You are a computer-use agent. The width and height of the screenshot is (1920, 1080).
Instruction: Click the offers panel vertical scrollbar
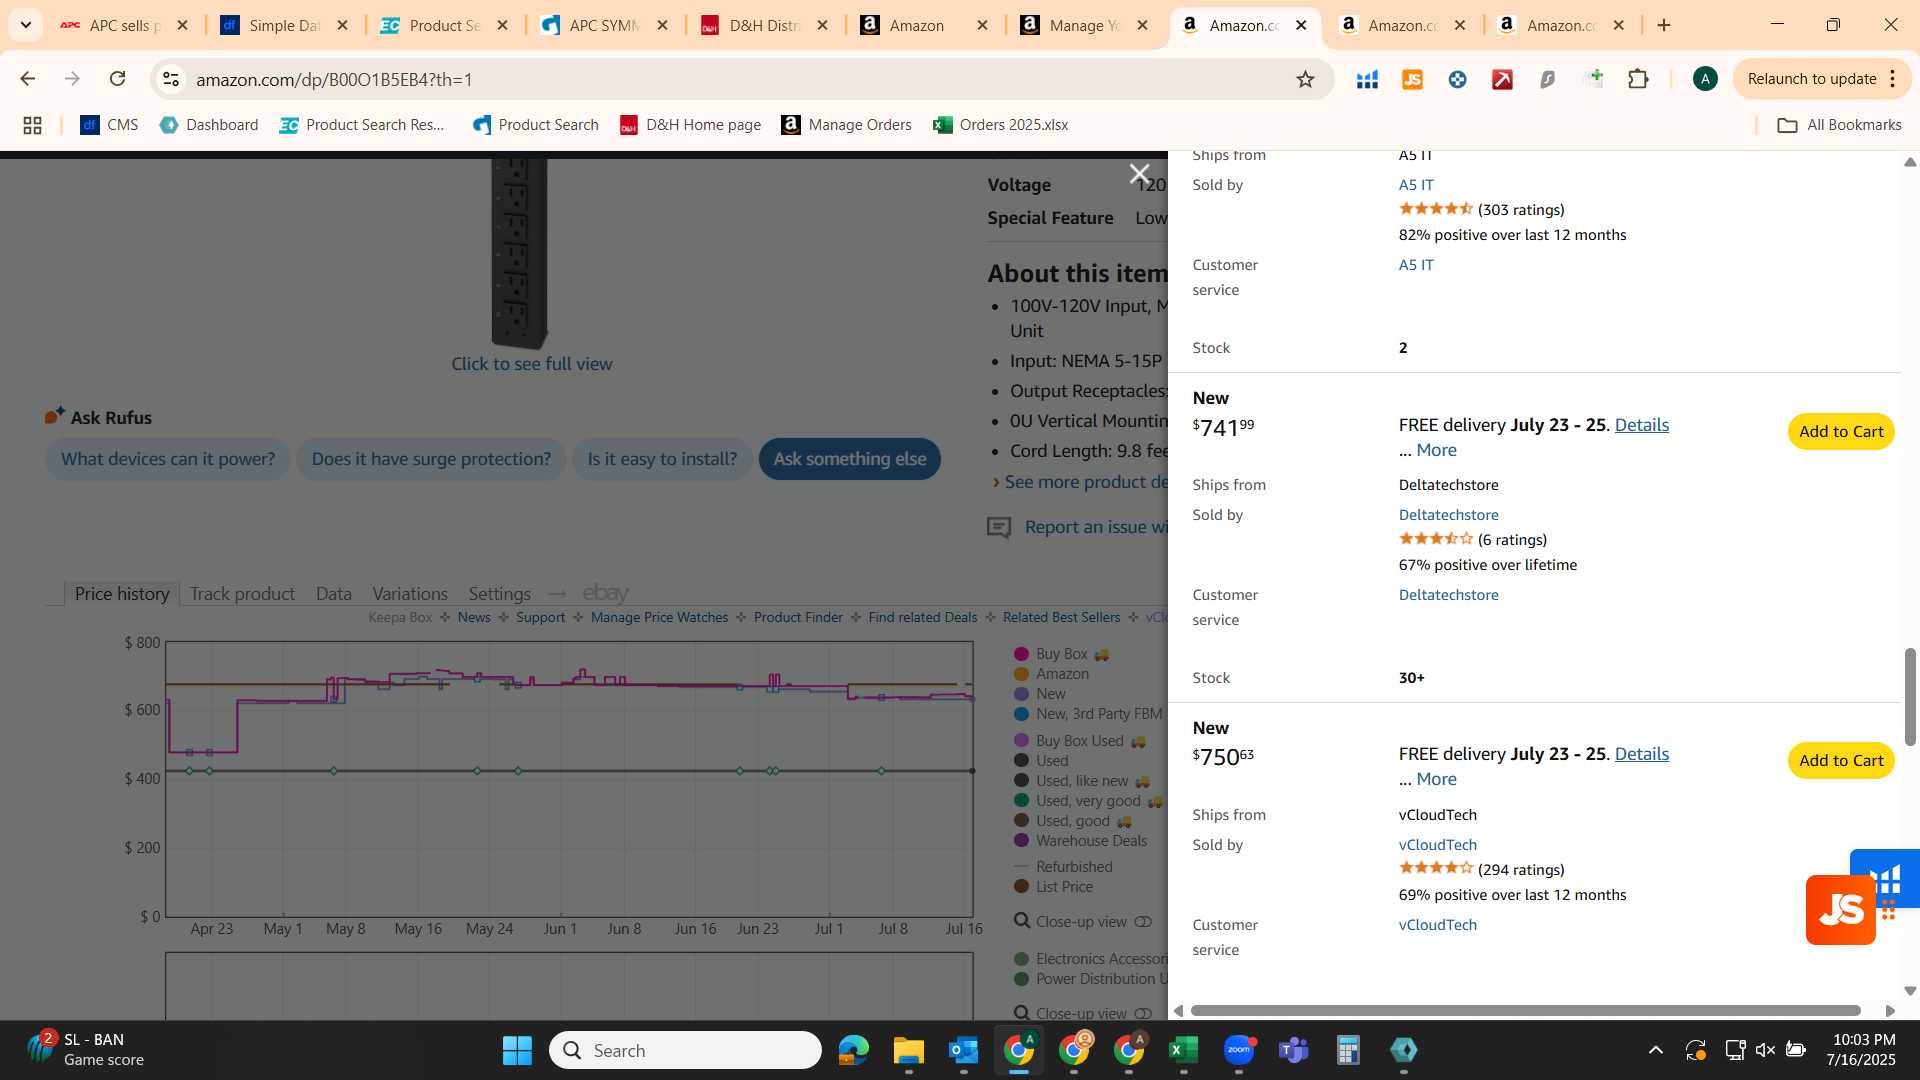pyautogui.click(x=1910, y=697)
